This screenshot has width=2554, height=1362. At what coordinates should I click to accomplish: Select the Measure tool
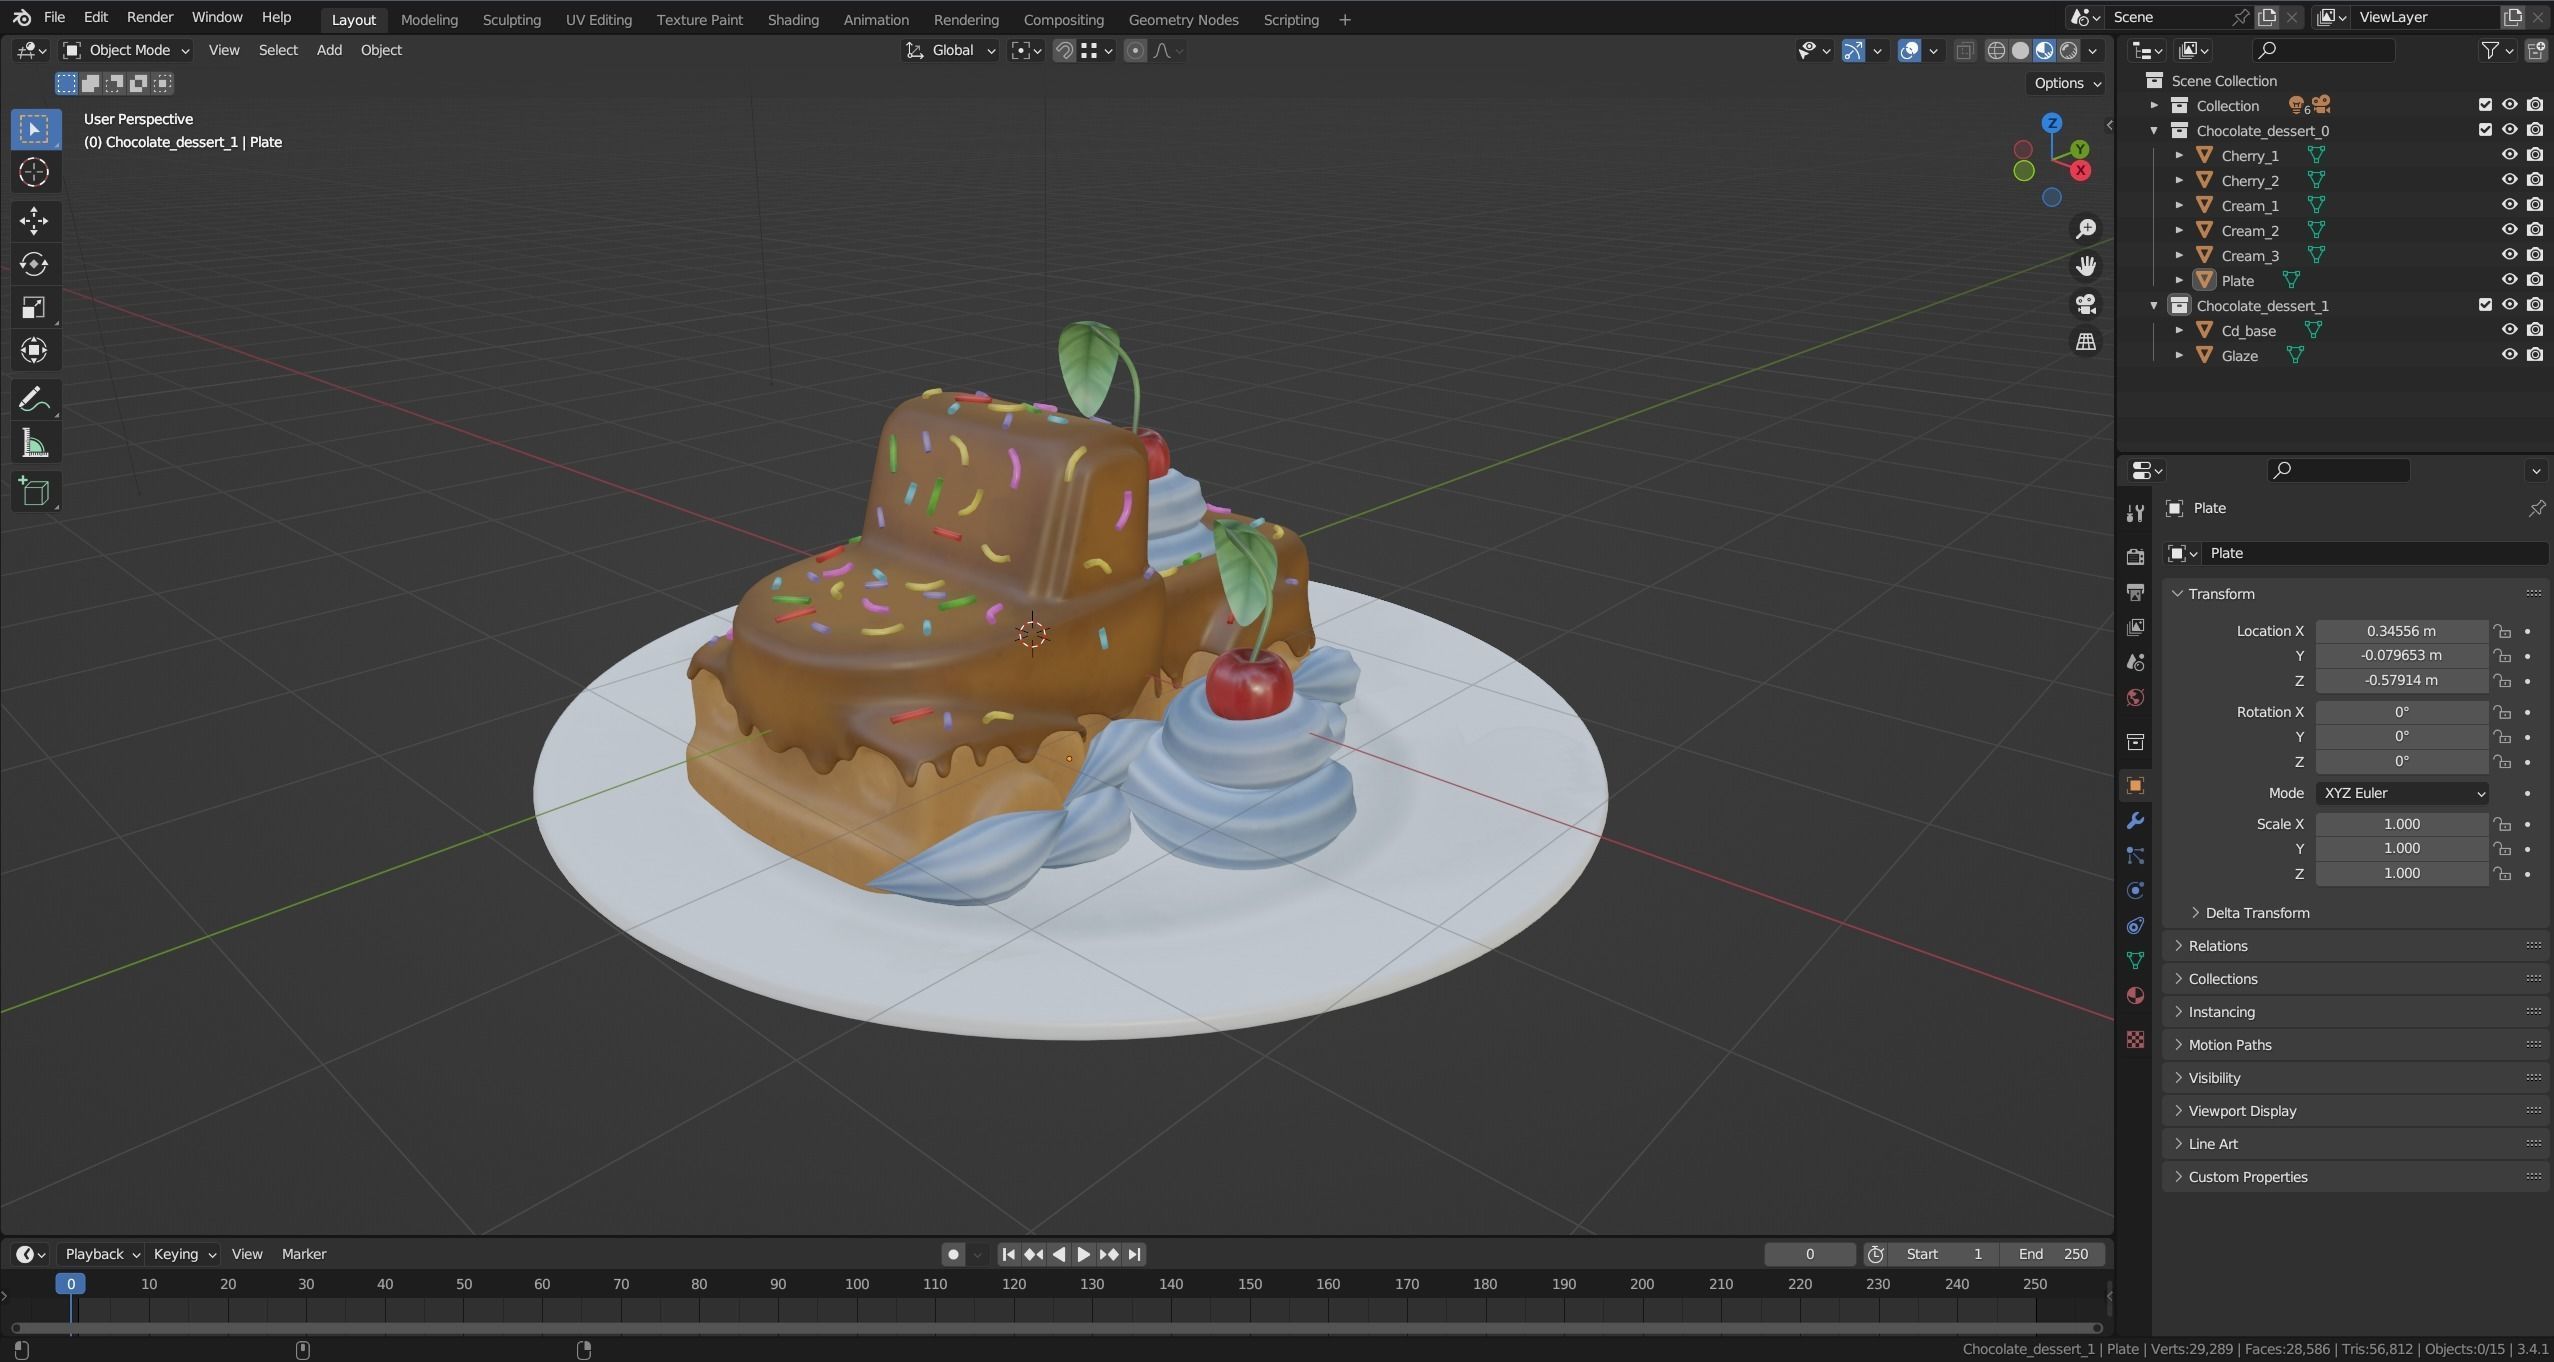coord(34,444)
